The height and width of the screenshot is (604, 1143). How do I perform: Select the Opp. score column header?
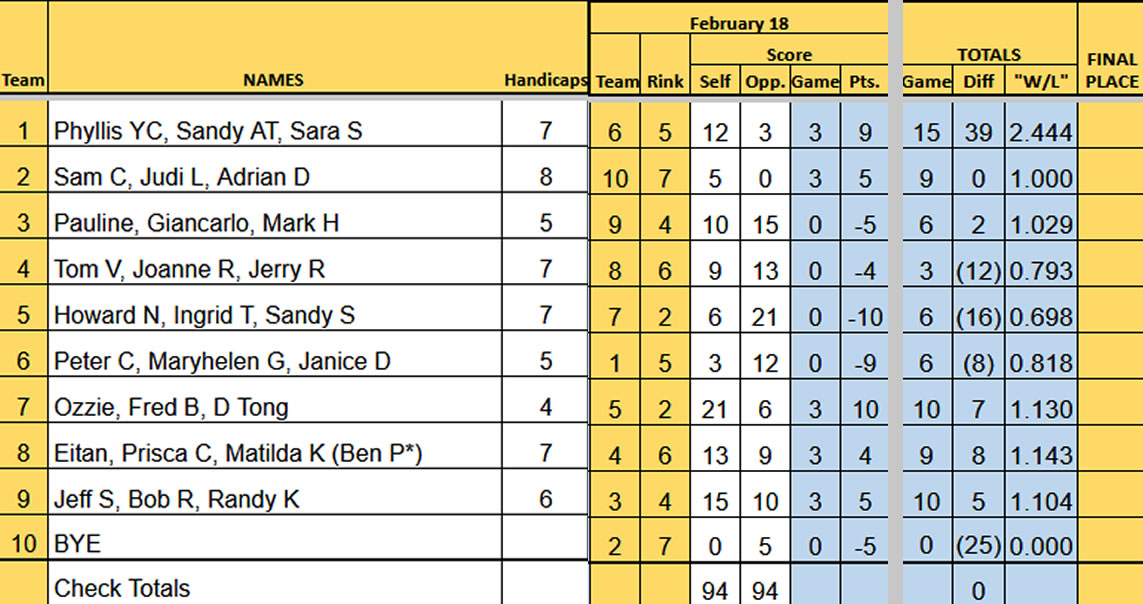pos(765,82)
